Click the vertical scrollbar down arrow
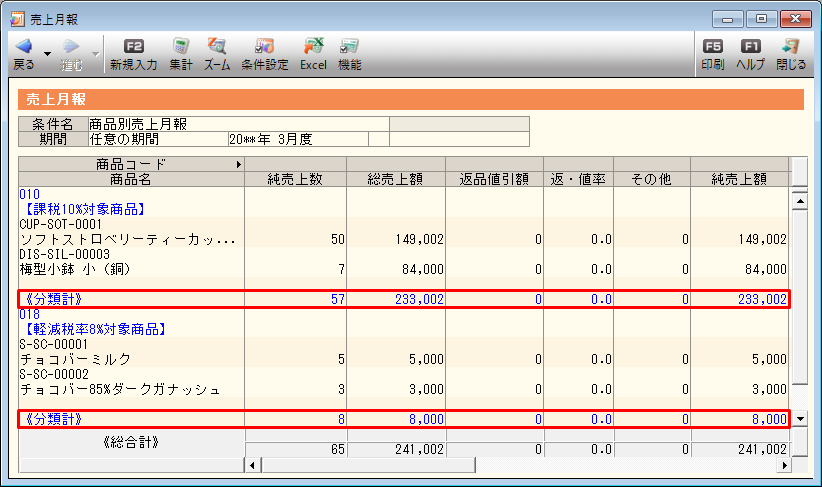Image resolution: width=822 pixels, height=487 pixels. point(799,417)
